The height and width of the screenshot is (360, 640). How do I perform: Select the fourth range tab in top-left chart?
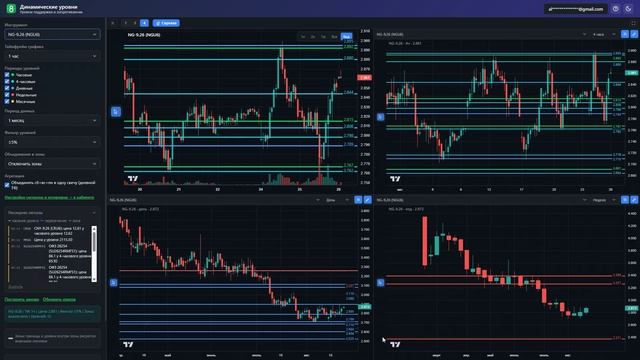point(334,37)
